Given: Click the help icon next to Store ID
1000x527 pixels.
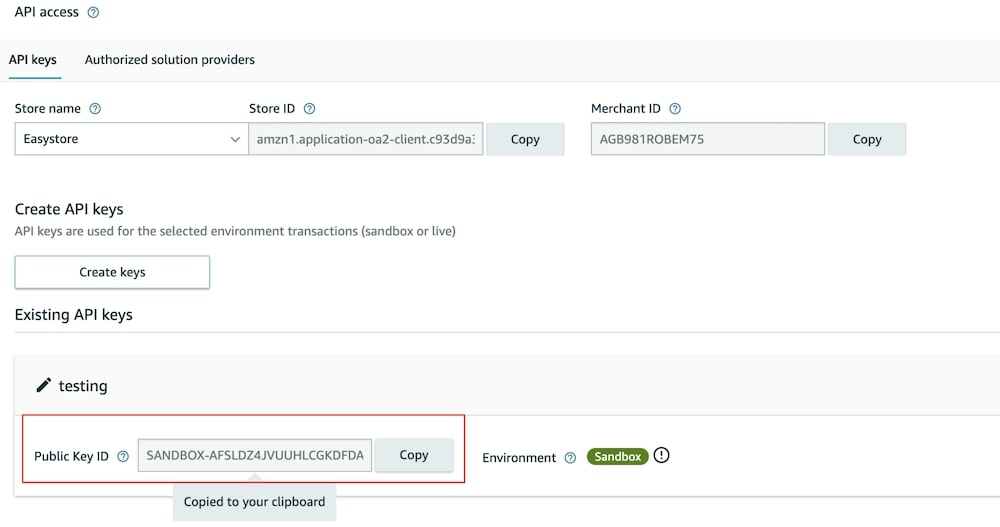Looking at the screenshot, I should click(x=310, y=109).
